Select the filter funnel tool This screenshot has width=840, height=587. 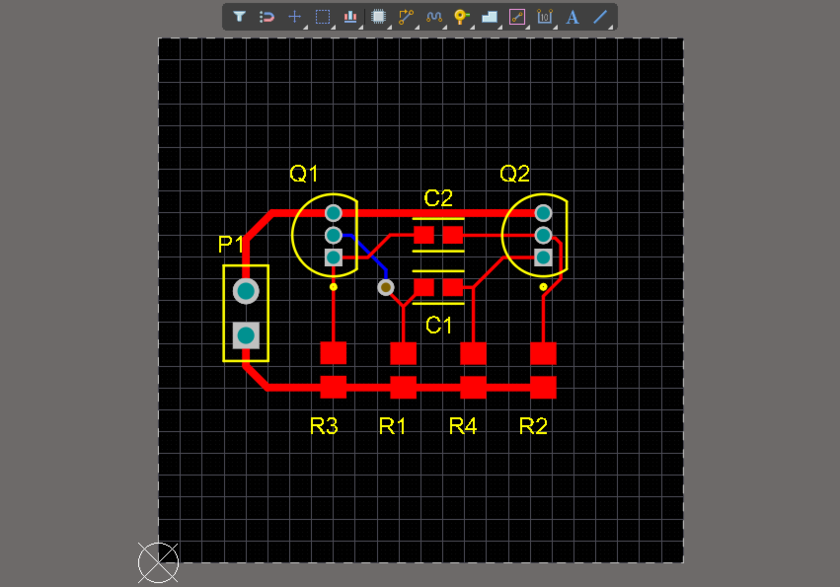239,16
